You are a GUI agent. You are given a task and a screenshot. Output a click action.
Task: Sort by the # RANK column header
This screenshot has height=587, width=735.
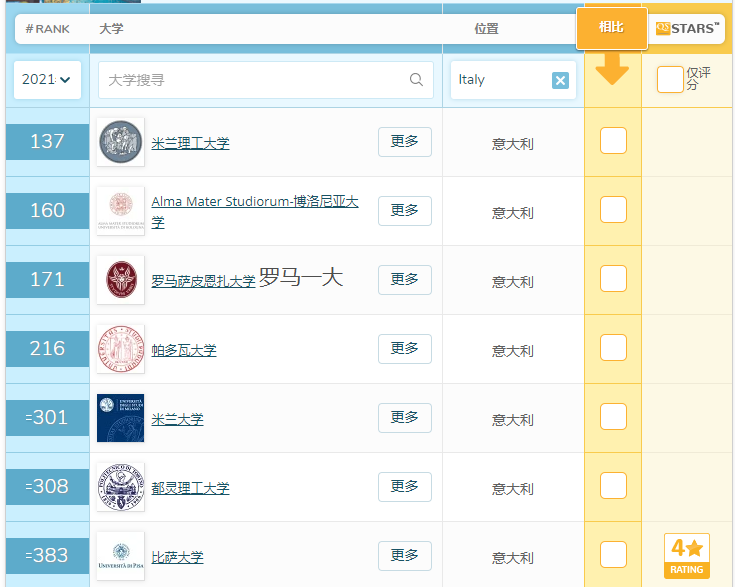[47, 29]
